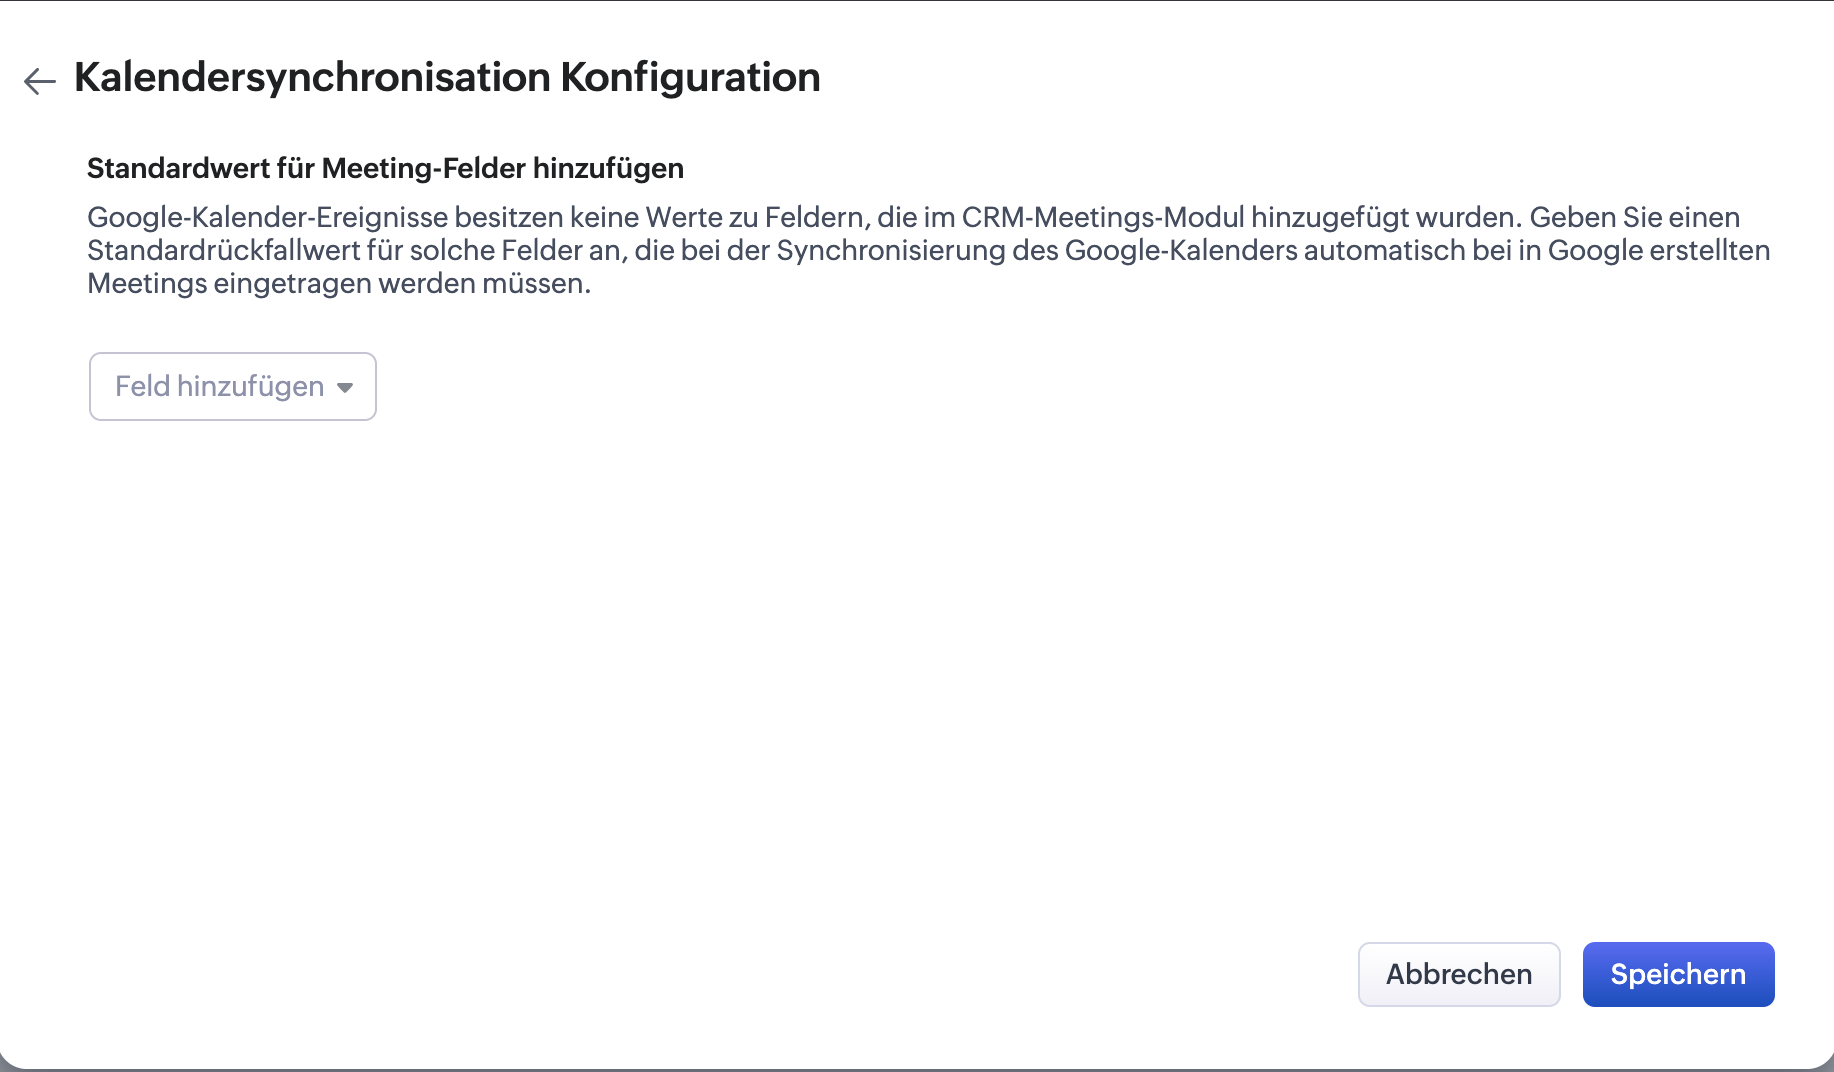Click the word Konfiguration in the header
This screenshot has width=1834, height=1072.
tap(690, 77)
